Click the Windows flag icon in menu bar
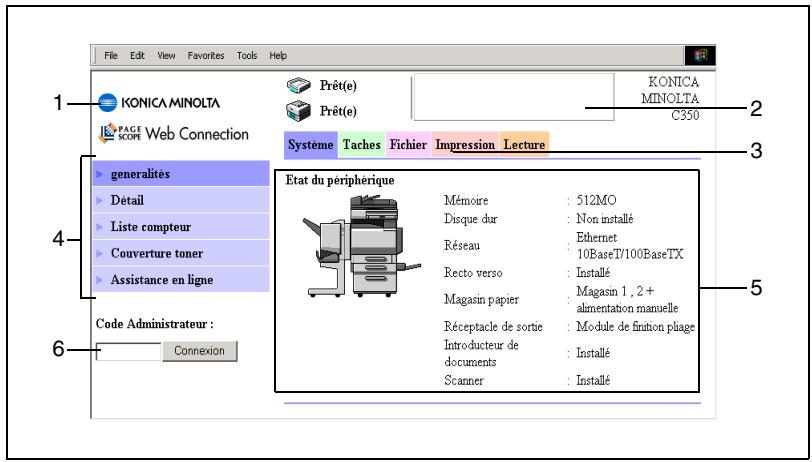This screenshot has width=812, height=462. coord(700,55)
